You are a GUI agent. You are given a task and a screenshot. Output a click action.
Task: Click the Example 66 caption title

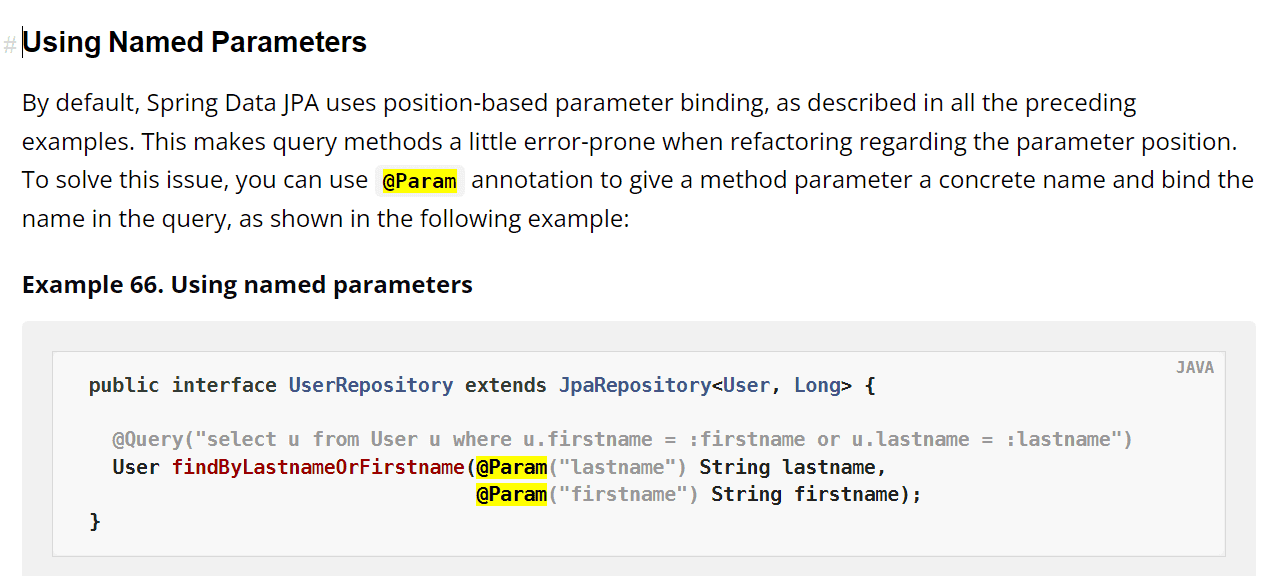247,285
